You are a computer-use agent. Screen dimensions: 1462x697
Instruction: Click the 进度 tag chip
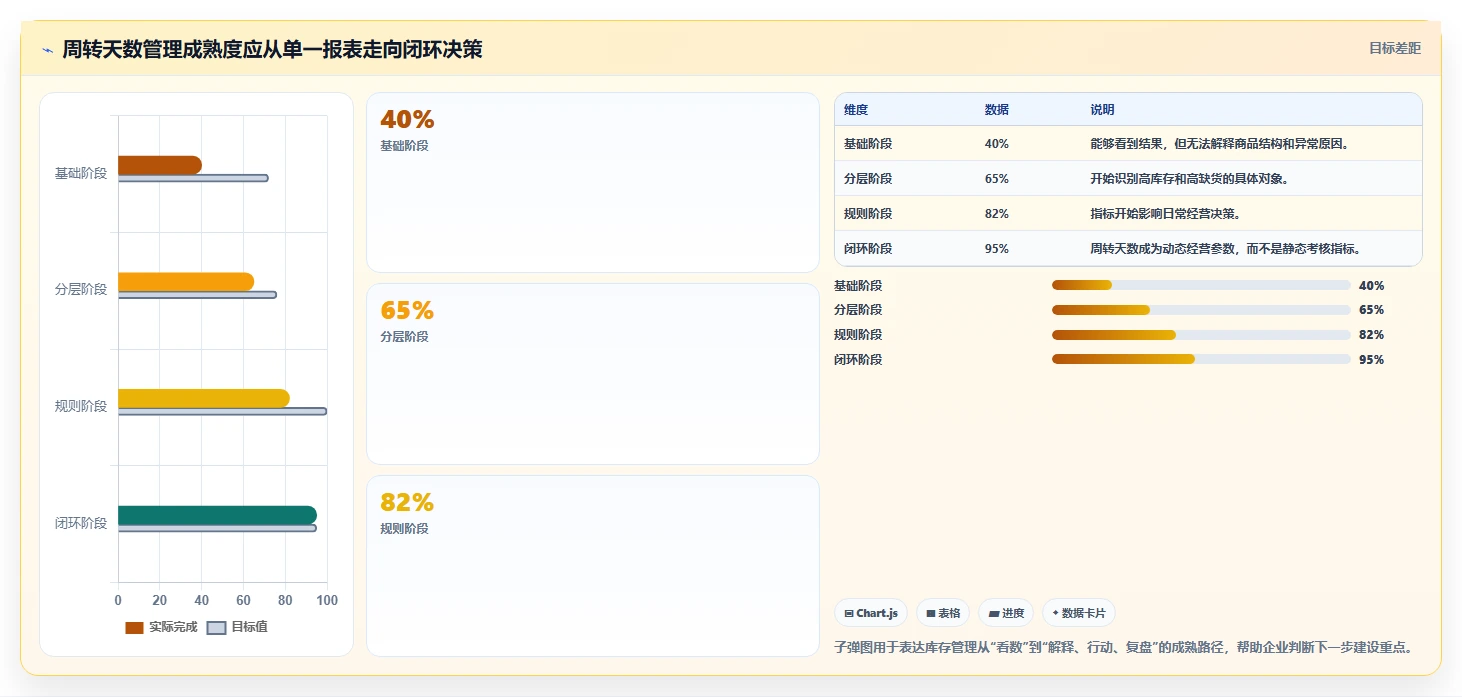[1006, 613]
